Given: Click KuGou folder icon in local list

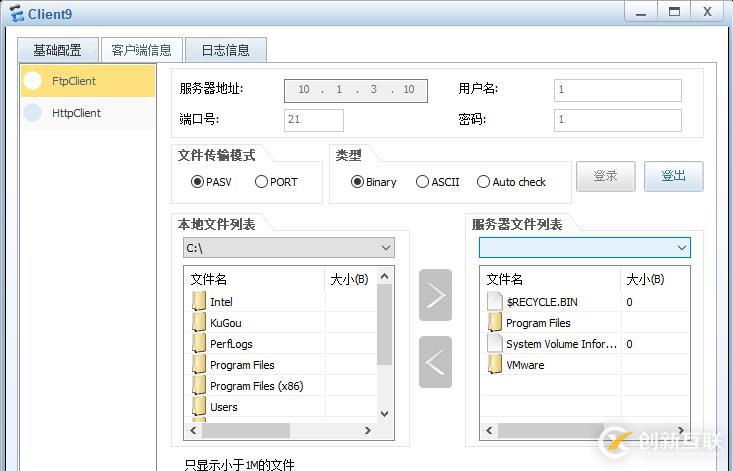Looking at the screenshot, I should [x=199, y=322].
